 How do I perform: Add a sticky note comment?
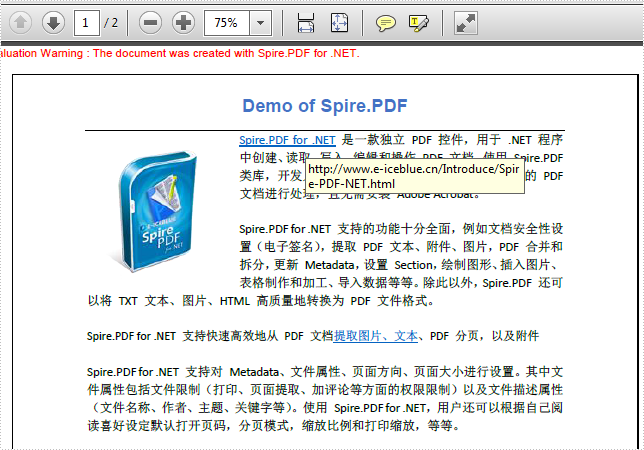click(x=385, y=22)
